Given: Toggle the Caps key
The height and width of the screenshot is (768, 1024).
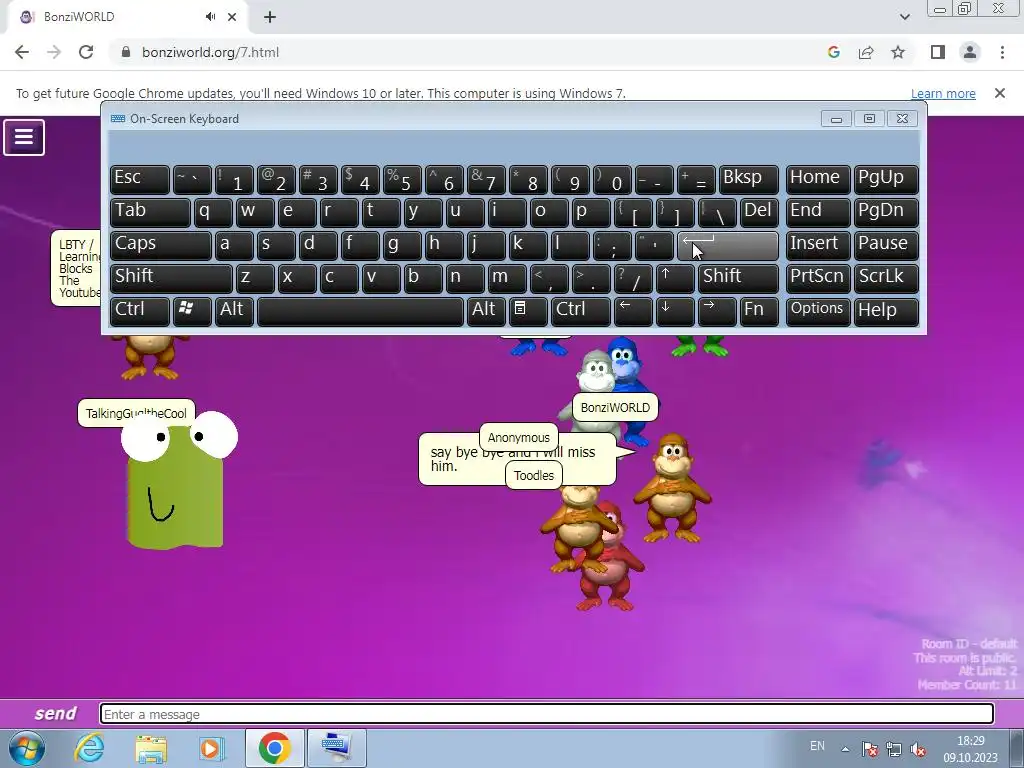Looking at the screenshot, I should [161, 245].
